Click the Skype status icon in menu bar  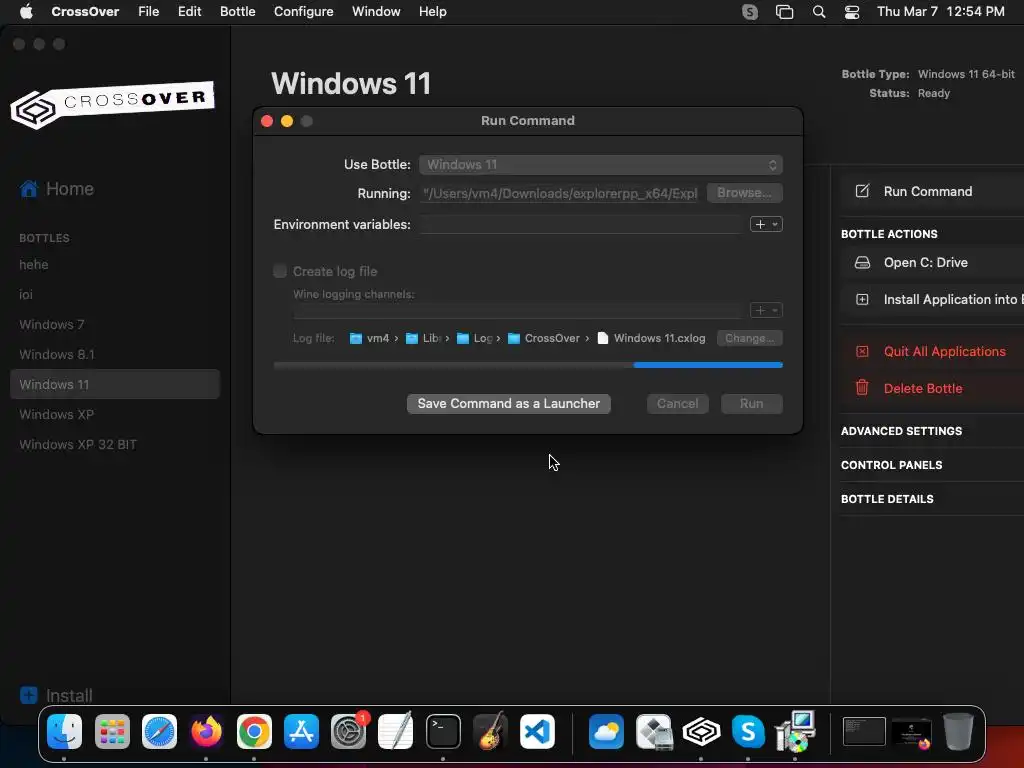click(750, 12)
